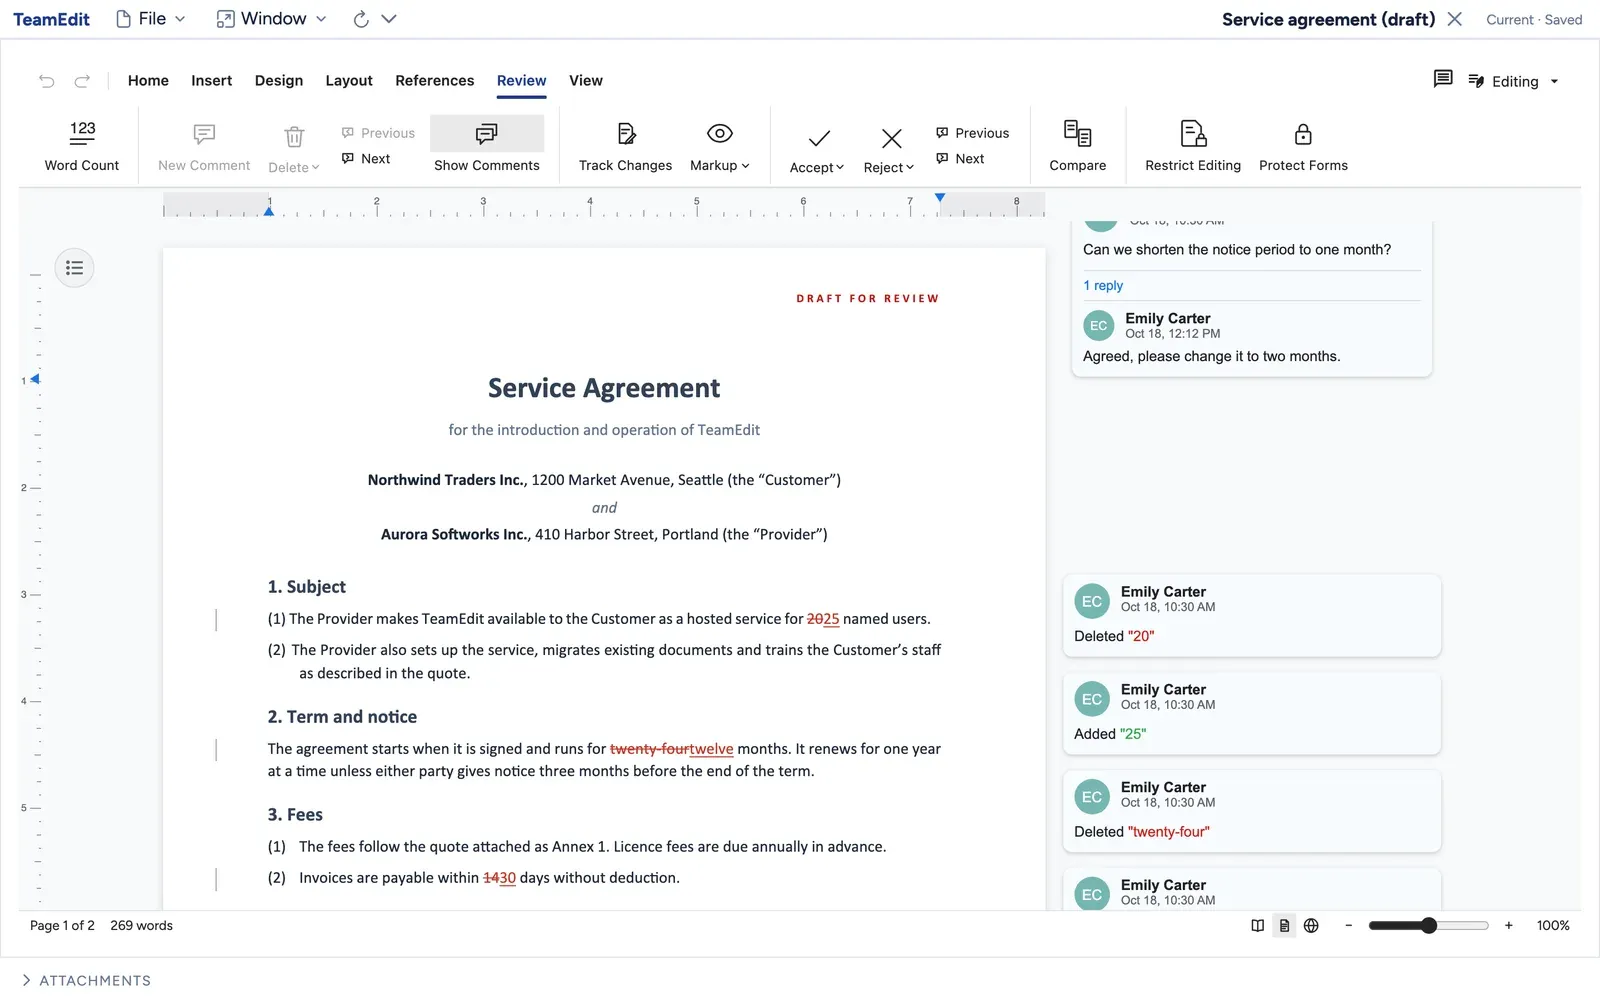Open the comments panel icon at top right
1600x1000 pixels.
pos(1442,79)
